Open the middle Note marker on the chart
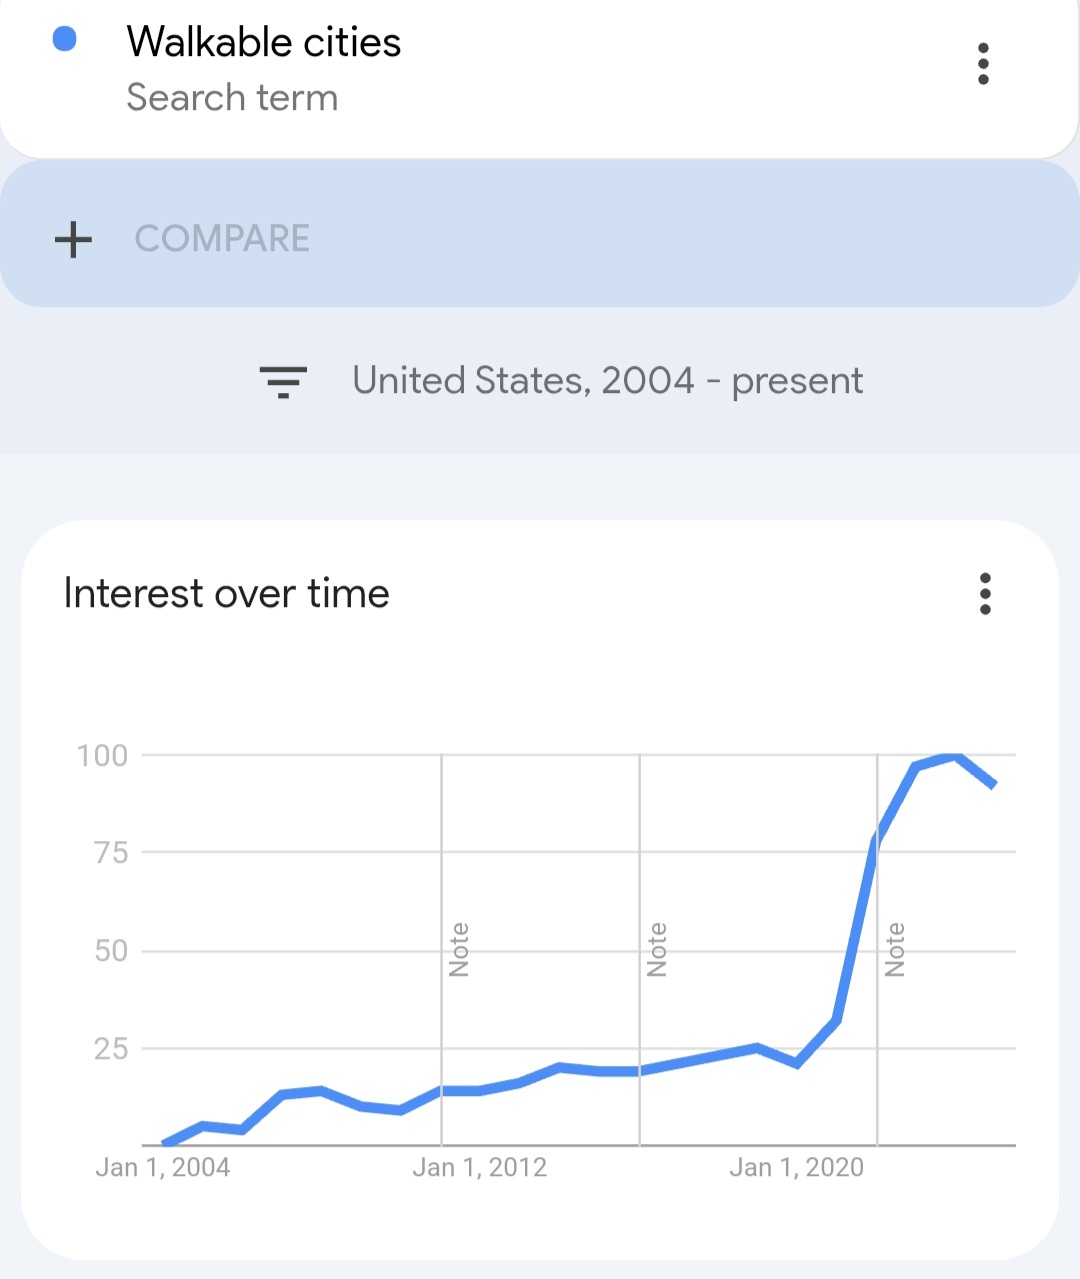This screenshot has height=1279, width=1080. click(x=657, y=950)
